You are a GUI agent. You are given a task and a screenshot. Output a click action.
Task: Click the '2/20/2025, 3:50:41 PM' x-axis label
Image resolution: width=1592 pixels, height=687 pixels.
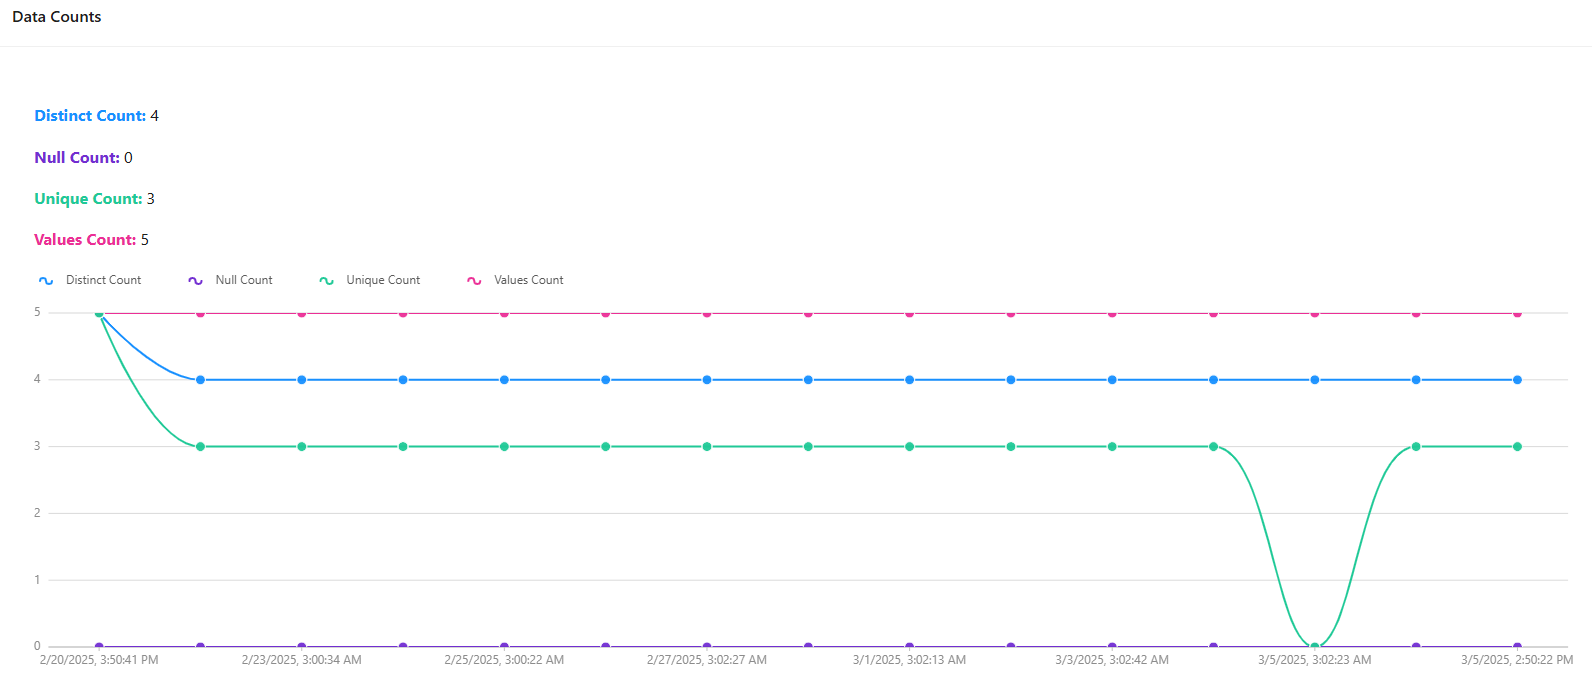99,660
